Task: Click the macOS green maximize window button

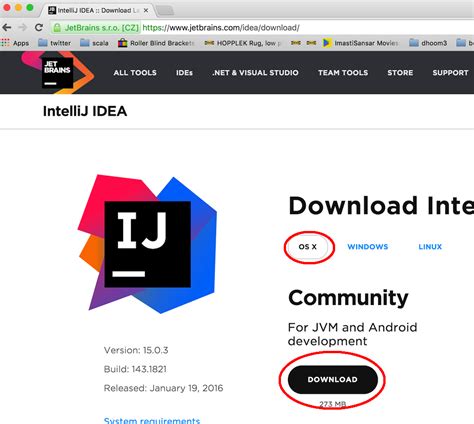Action: point(30,7)
